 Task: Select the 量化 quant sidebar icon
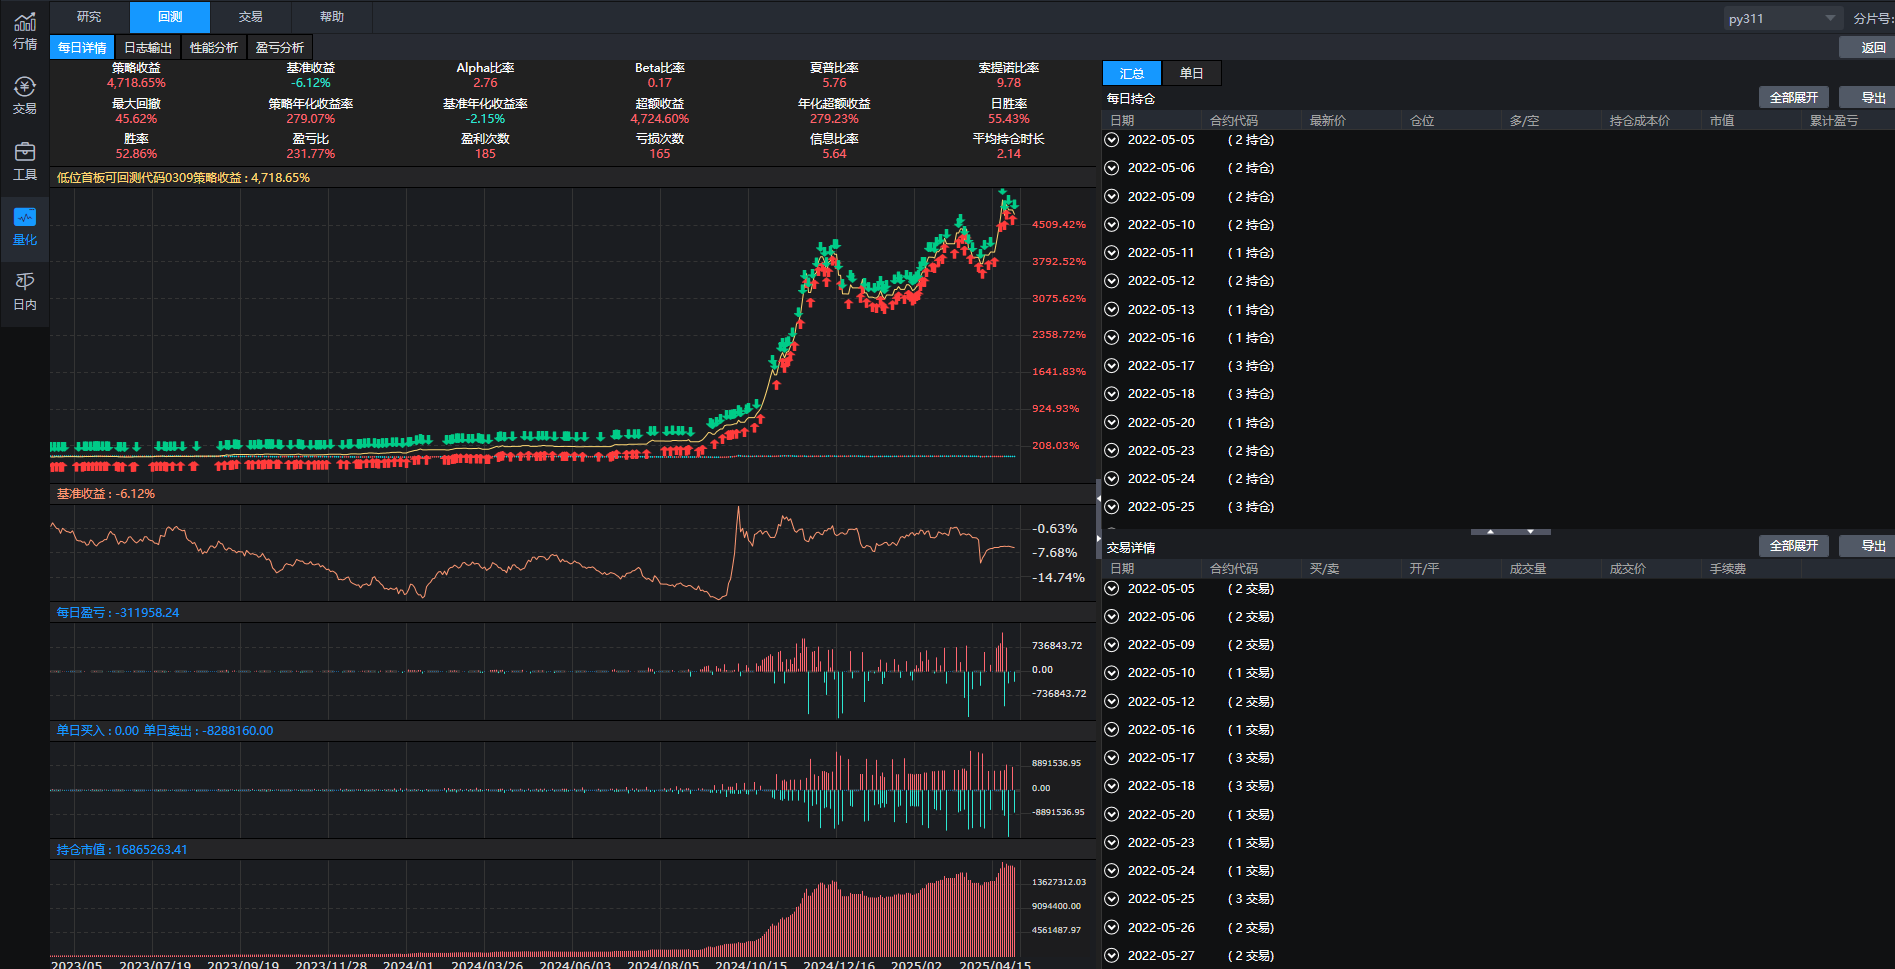(24, 226)
